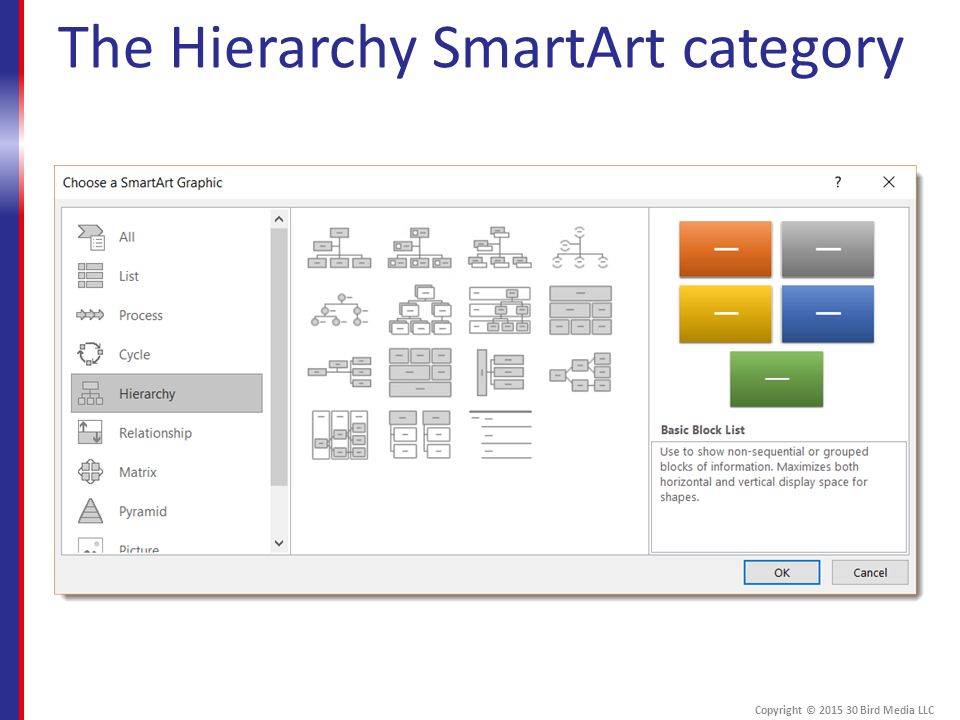Open the Pyramid category
Image resolution: width=960 pixels, height=720 pixels.
[x=167, y=511]
